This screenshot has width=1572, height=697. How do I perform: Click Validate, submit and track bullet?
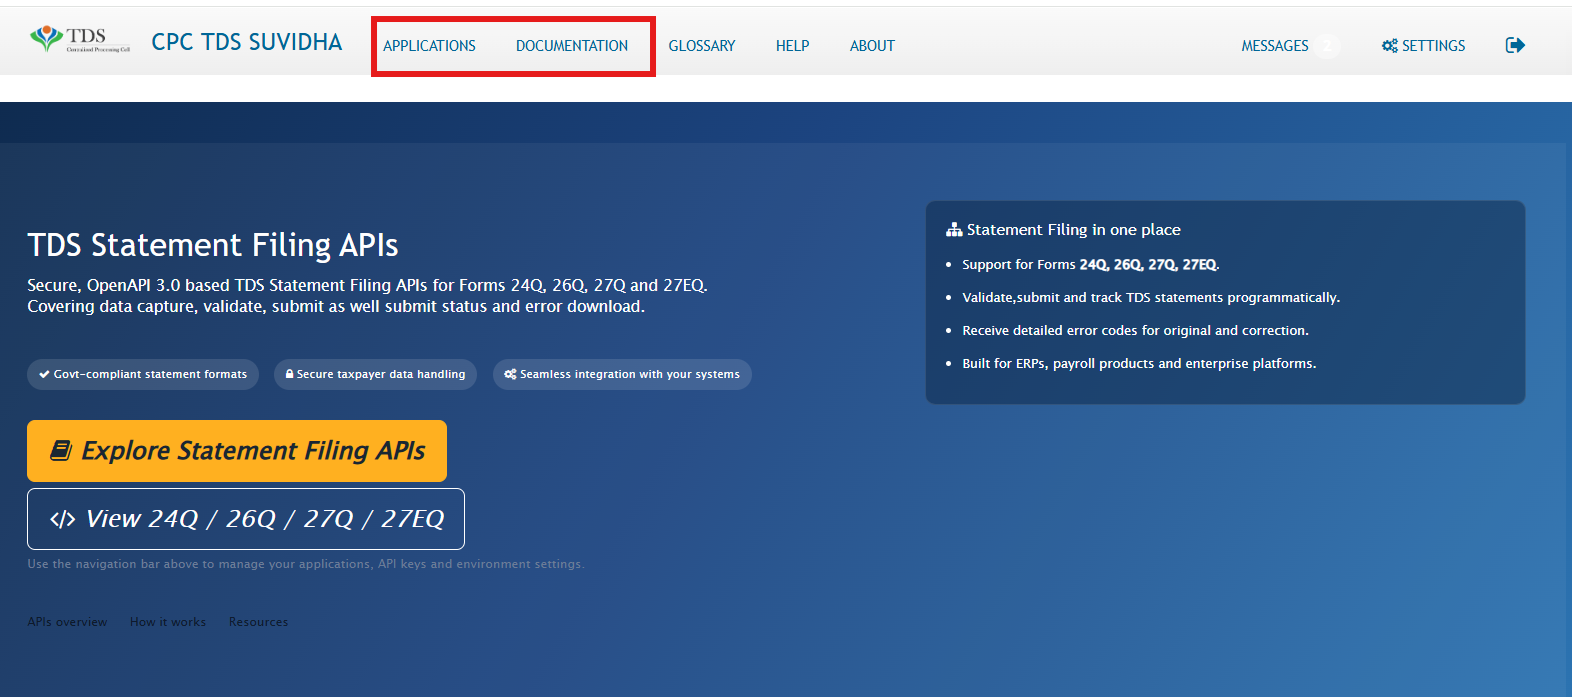1151,298
